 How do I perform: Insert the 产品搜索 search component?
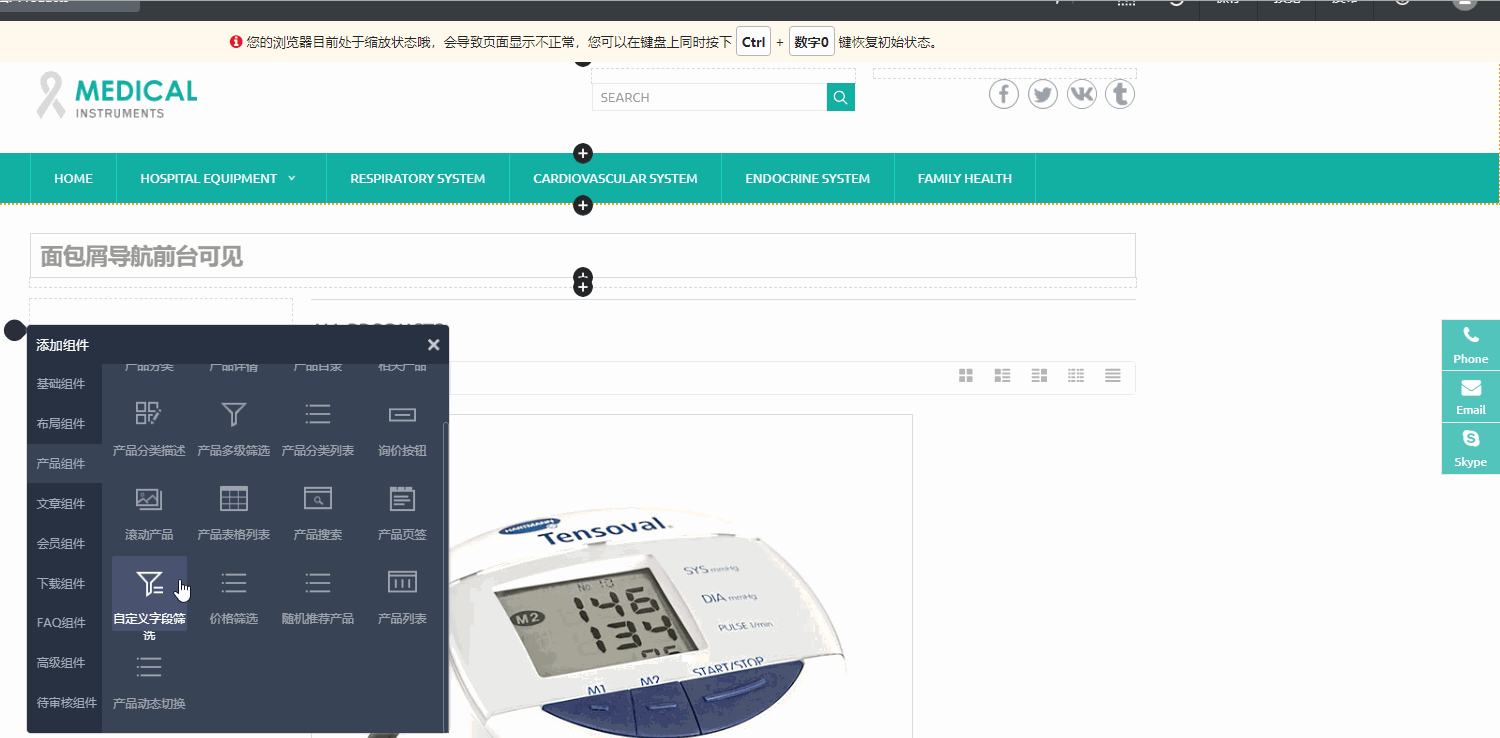coord(318,510)
